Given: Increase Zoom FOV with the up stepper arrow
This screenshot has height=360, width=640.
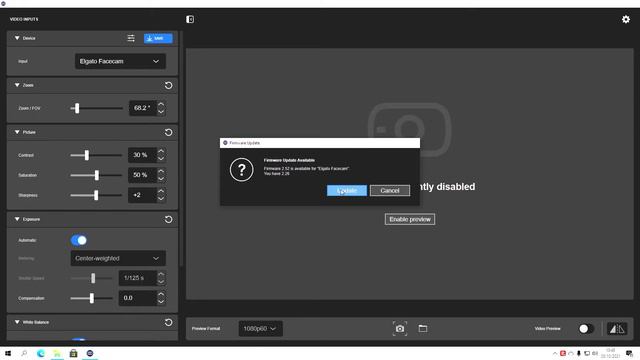Looking at the screenshot, I should pos(161,104).
